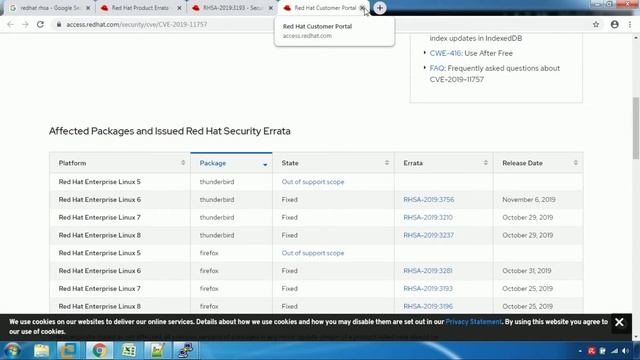Sort table by Release Date column
The height and width of the screenshot is (360, 640).
[538, 163]
